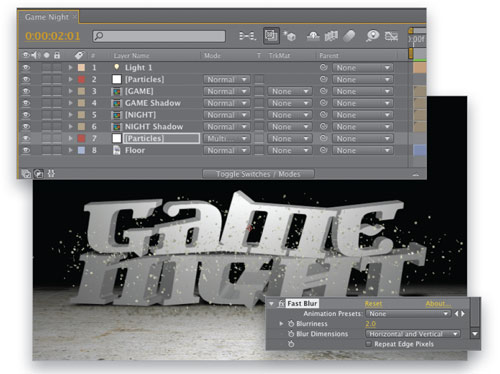Hide the Light 1 layer
The width and height of the screenshot is (500, 374).
click(26, 68)
